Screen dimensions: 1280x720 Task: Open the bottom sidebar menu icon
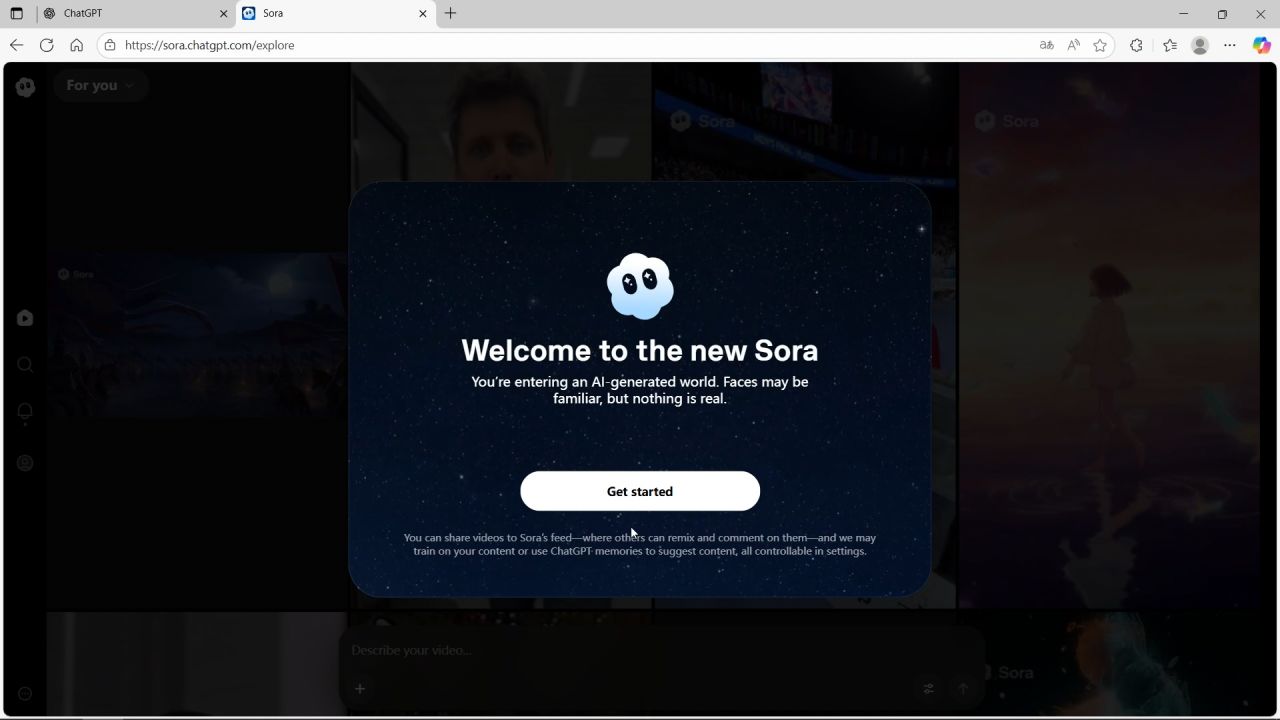[25, 693]
